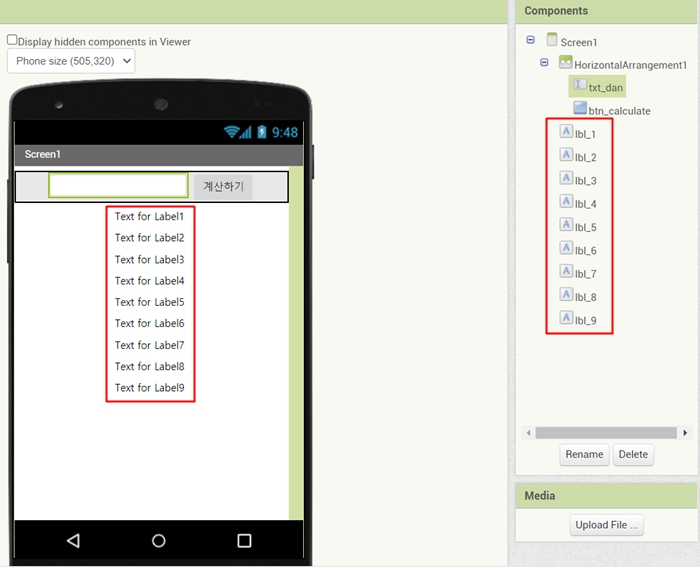Click the 계산하기 button in the phone viewer

[x=223, y=186]
